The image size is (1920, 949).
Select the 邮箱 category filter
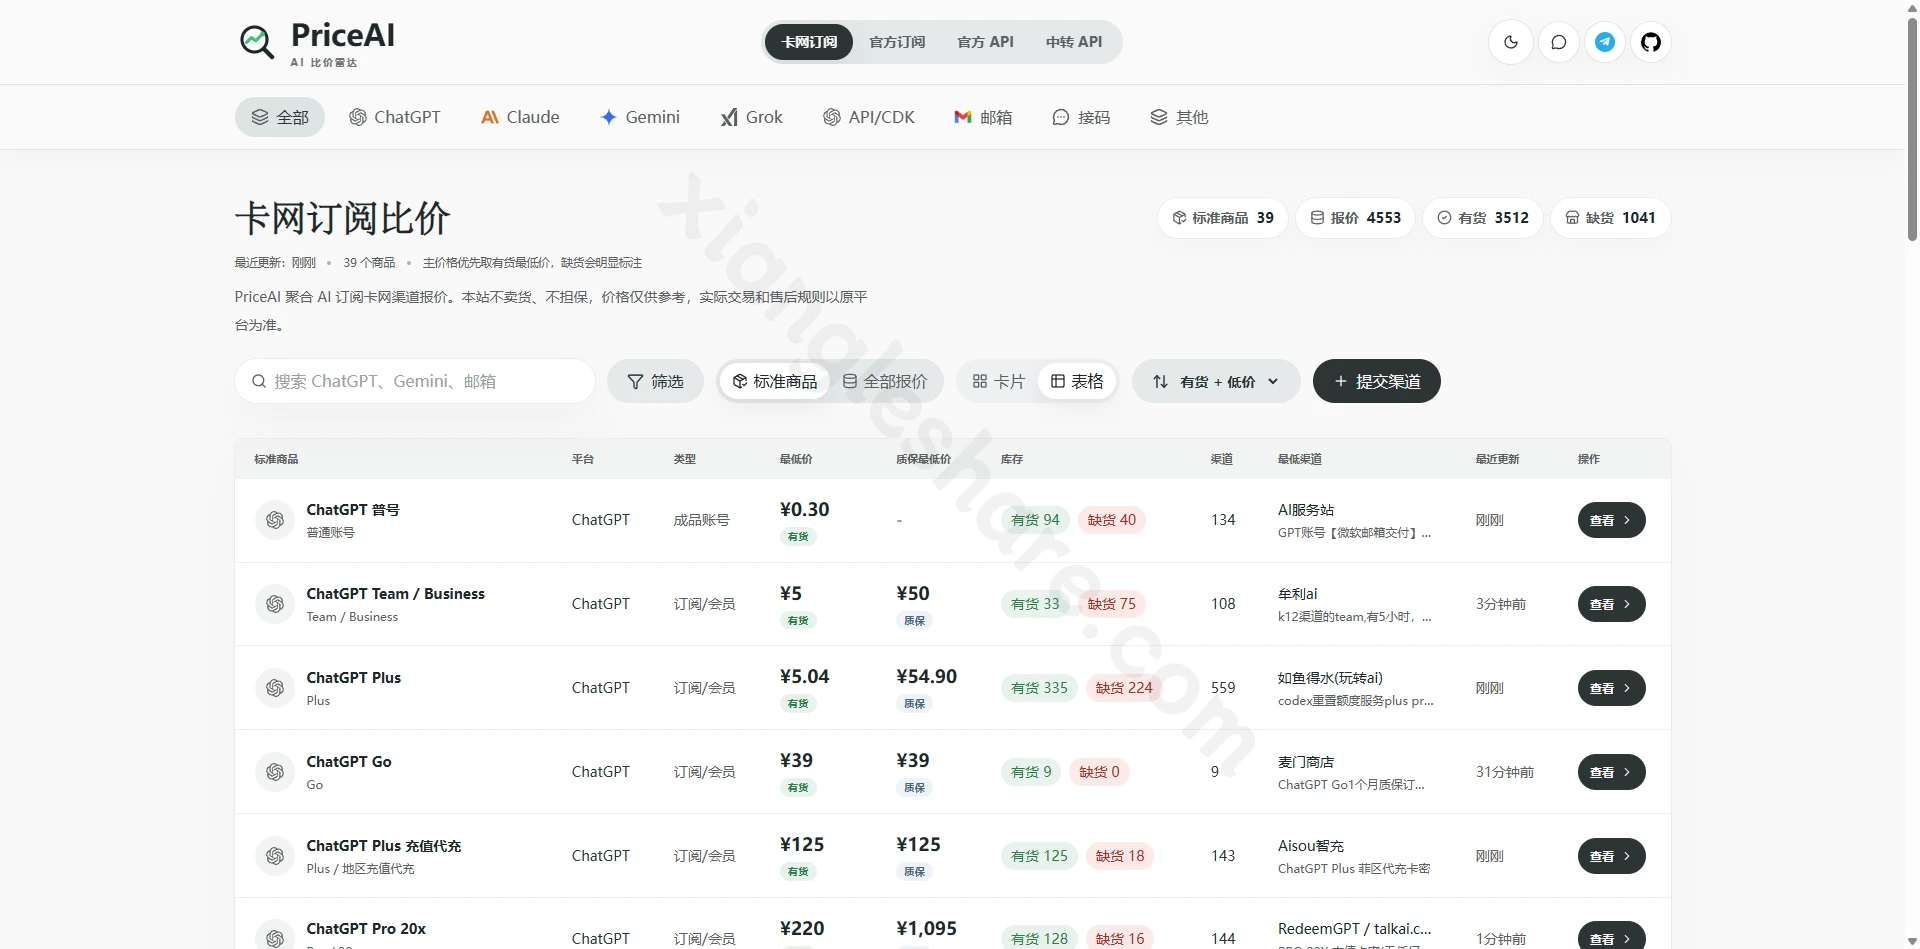coord(983,117)
